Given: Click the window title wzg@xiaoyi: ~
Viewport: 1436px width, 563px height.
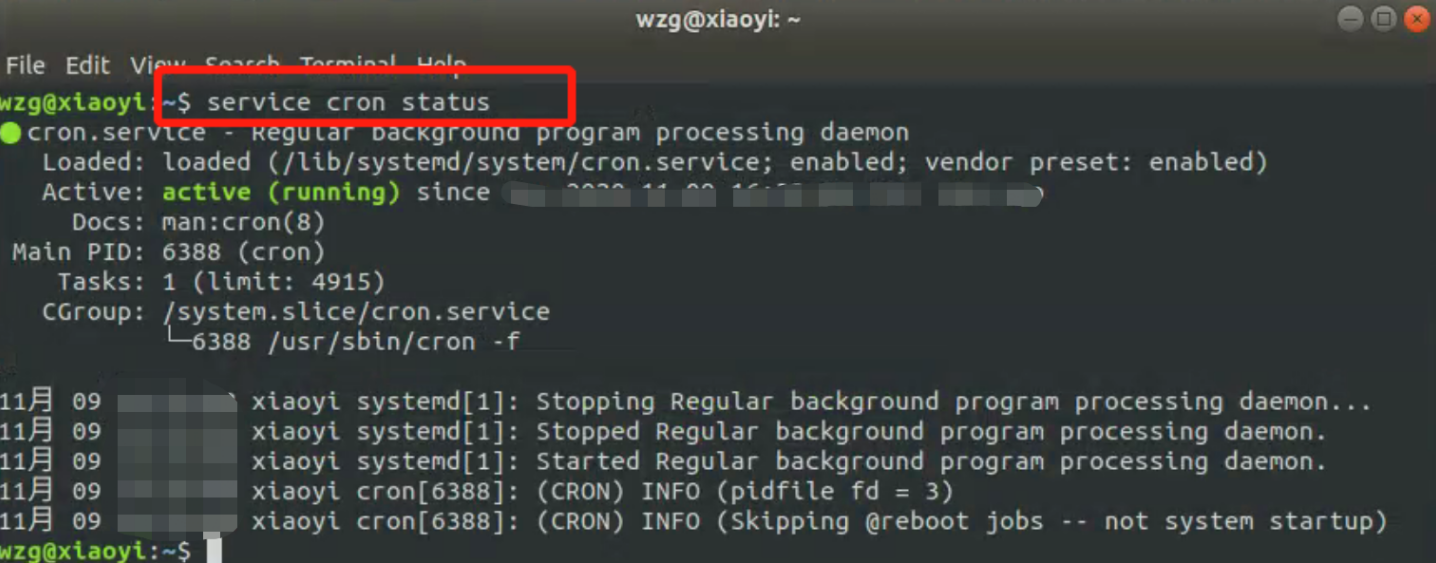Looking at the screenshot, I should [x=718, y=20].
